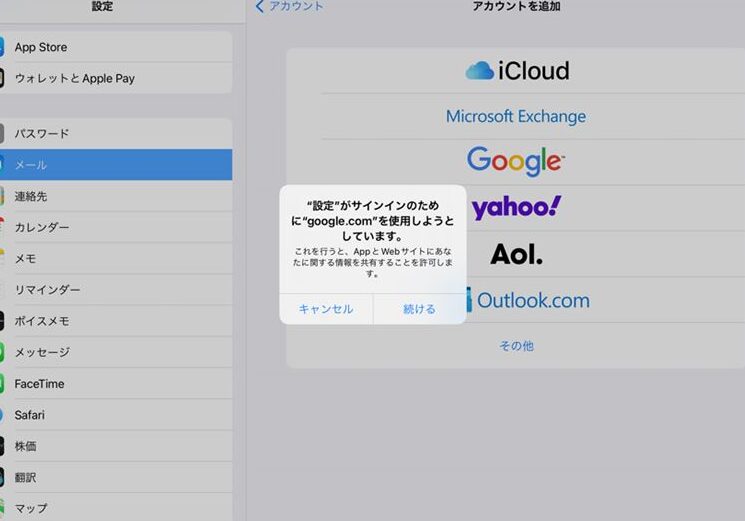Open the リマインダー settings row
Screen dimensions: 745x521
[x=116, y=290]
